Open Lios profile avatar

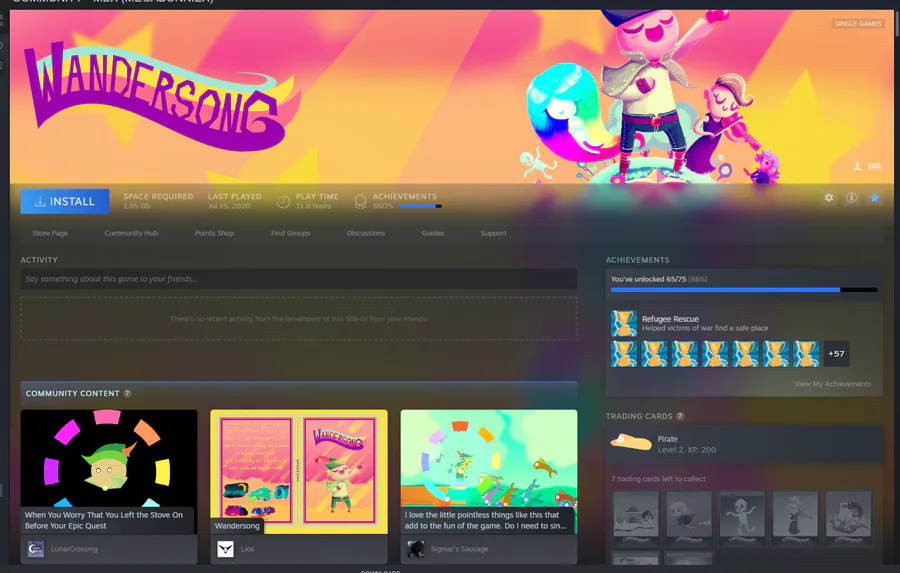[226, 549]
